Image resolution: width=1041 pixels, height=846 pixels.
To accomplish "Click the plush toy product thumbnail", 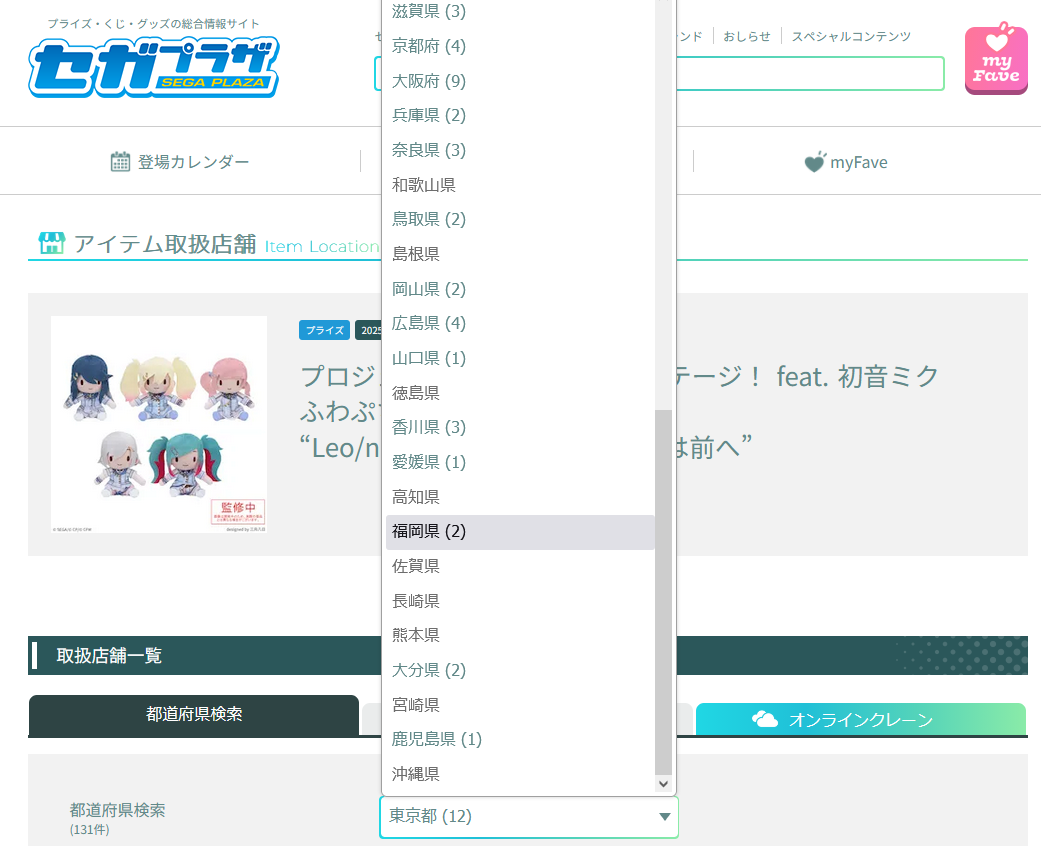I will click(x=159, y=424).
